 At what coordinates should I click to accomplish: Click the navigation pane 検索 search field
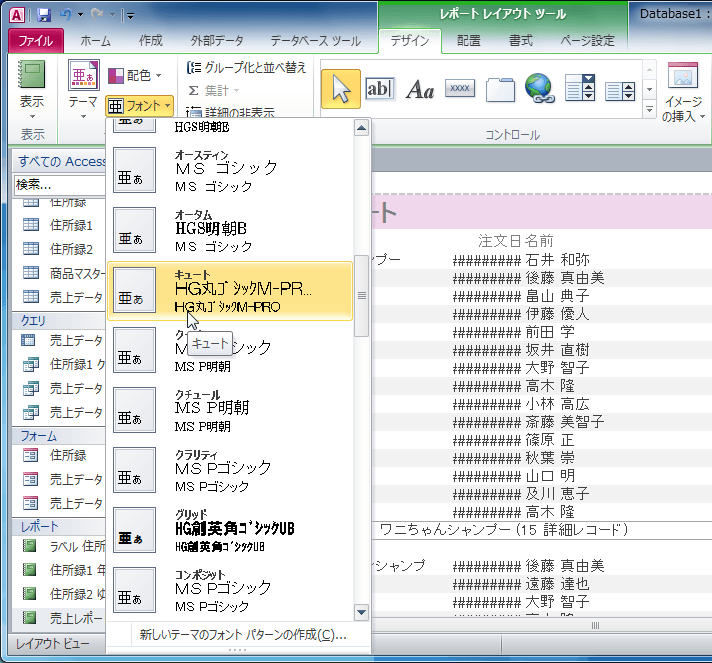pyautogui.click(x=59, y=184)
